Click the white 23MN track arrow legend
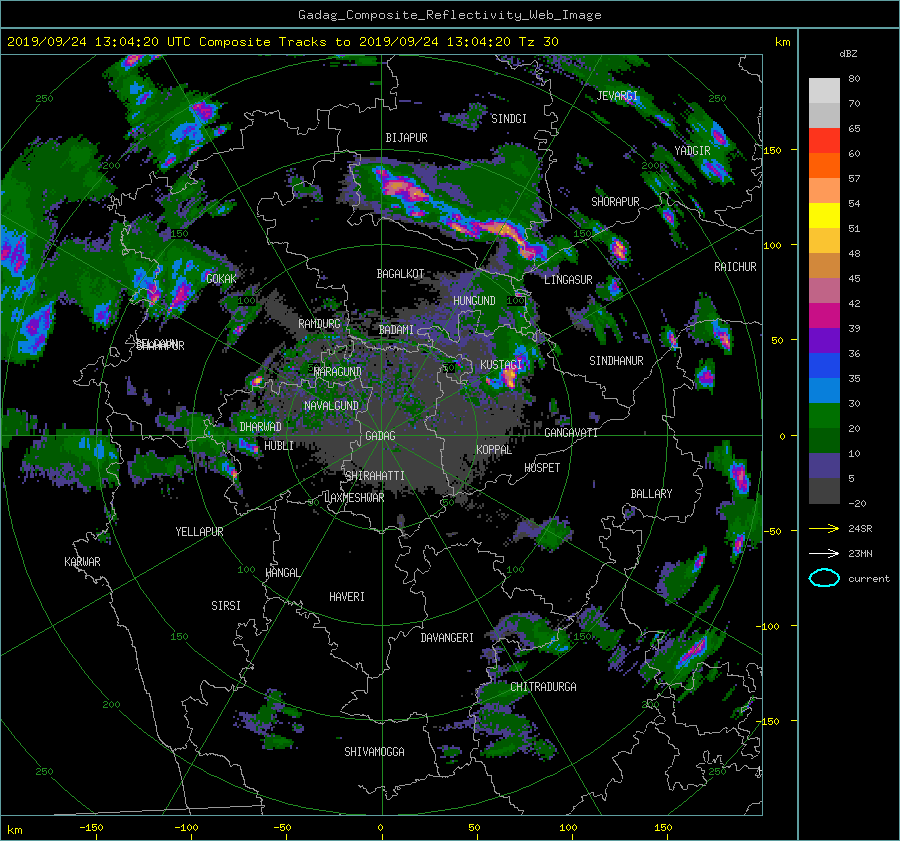This screenshot has width=900, height=841. coord(824,553)
